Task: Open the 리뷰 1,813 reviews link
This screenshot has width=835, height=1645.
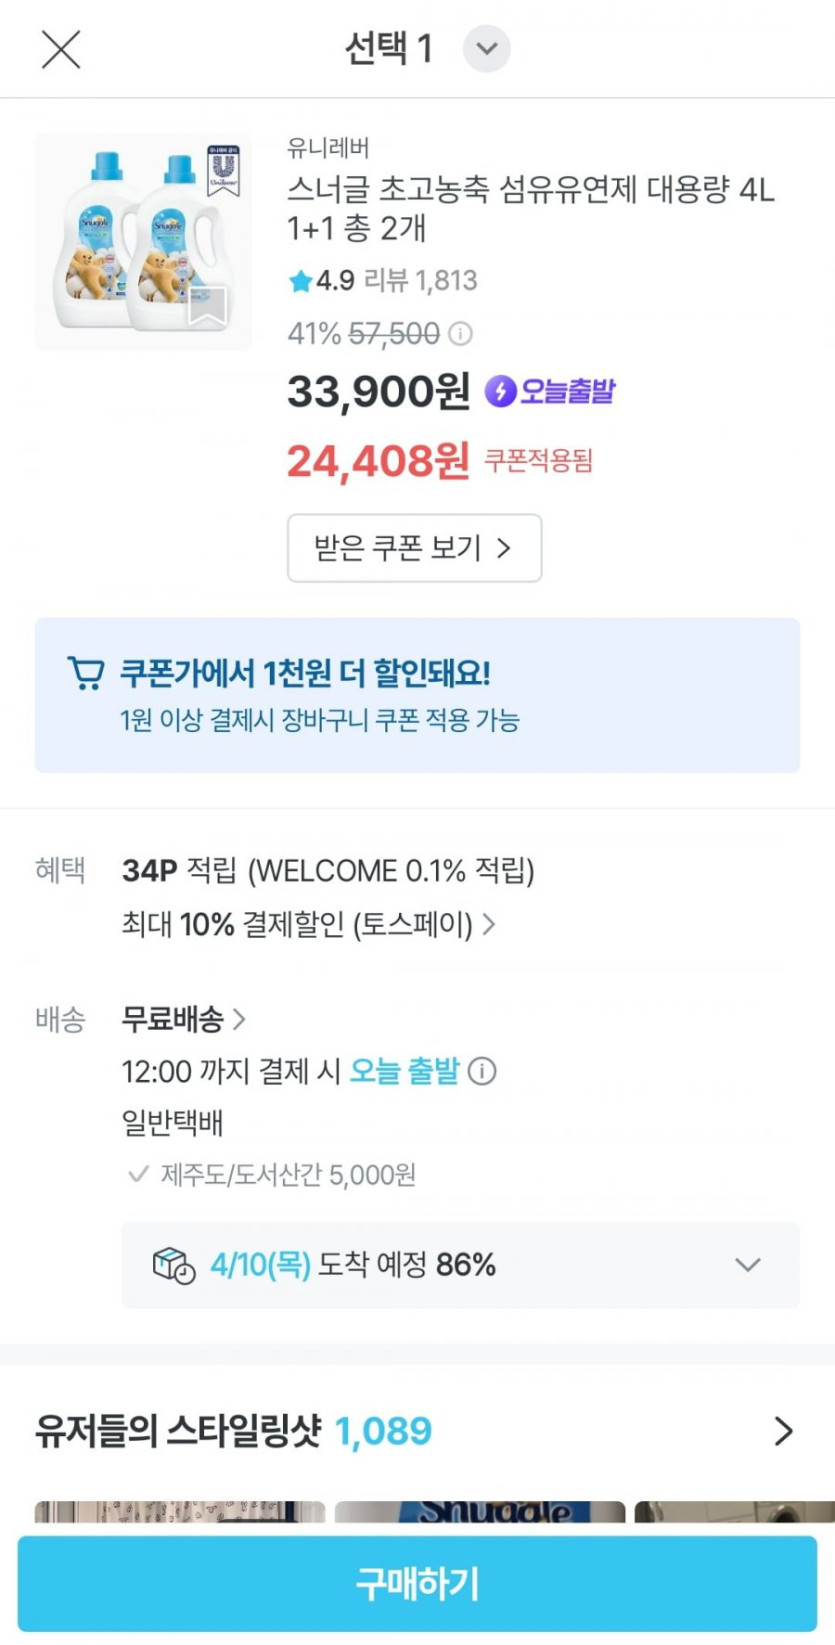Action: pyautogui.click(x=420, y=281)
